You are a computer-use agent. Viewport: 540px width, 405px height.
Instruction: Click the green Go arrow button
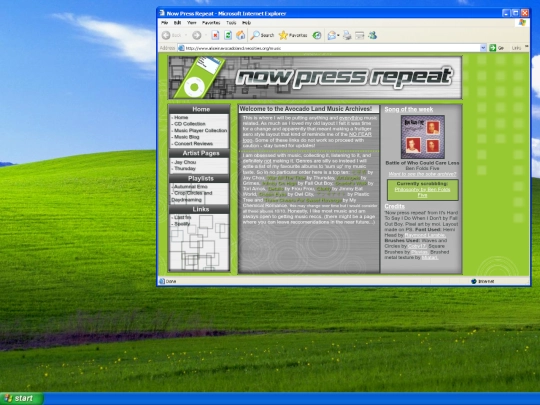(x=493, y=48)
